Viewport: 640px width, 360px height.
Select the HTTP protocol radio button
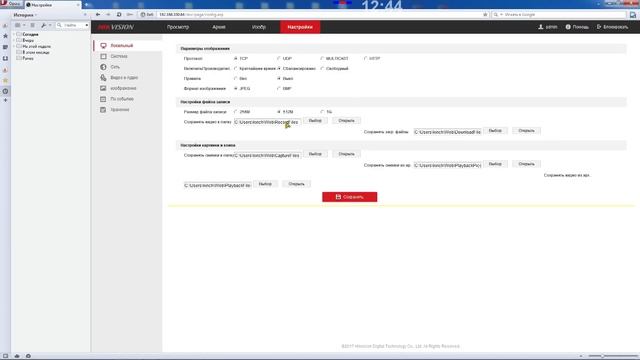[365, 58]
